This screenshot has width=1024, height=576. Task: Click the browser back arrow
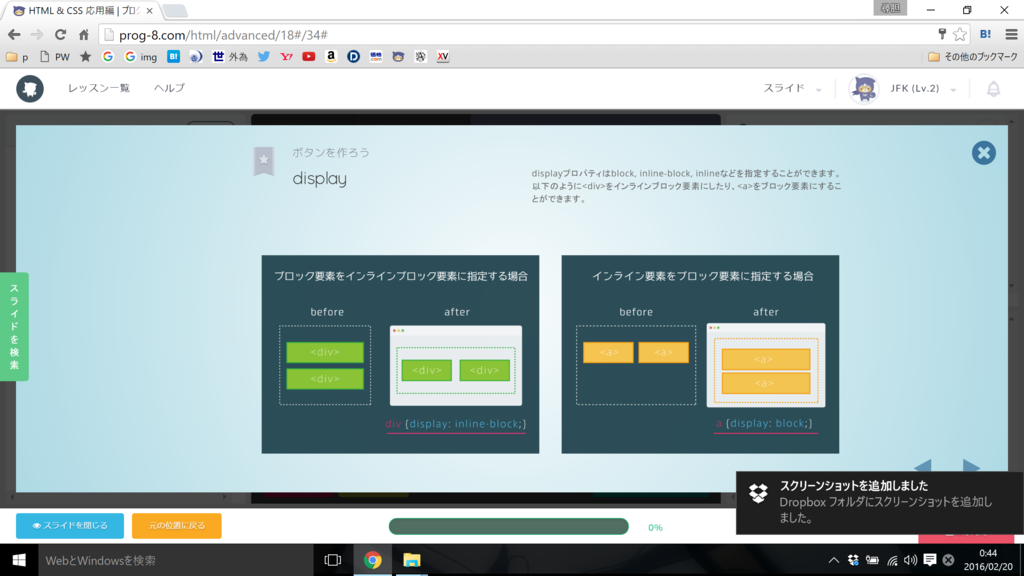pos(14,35)
